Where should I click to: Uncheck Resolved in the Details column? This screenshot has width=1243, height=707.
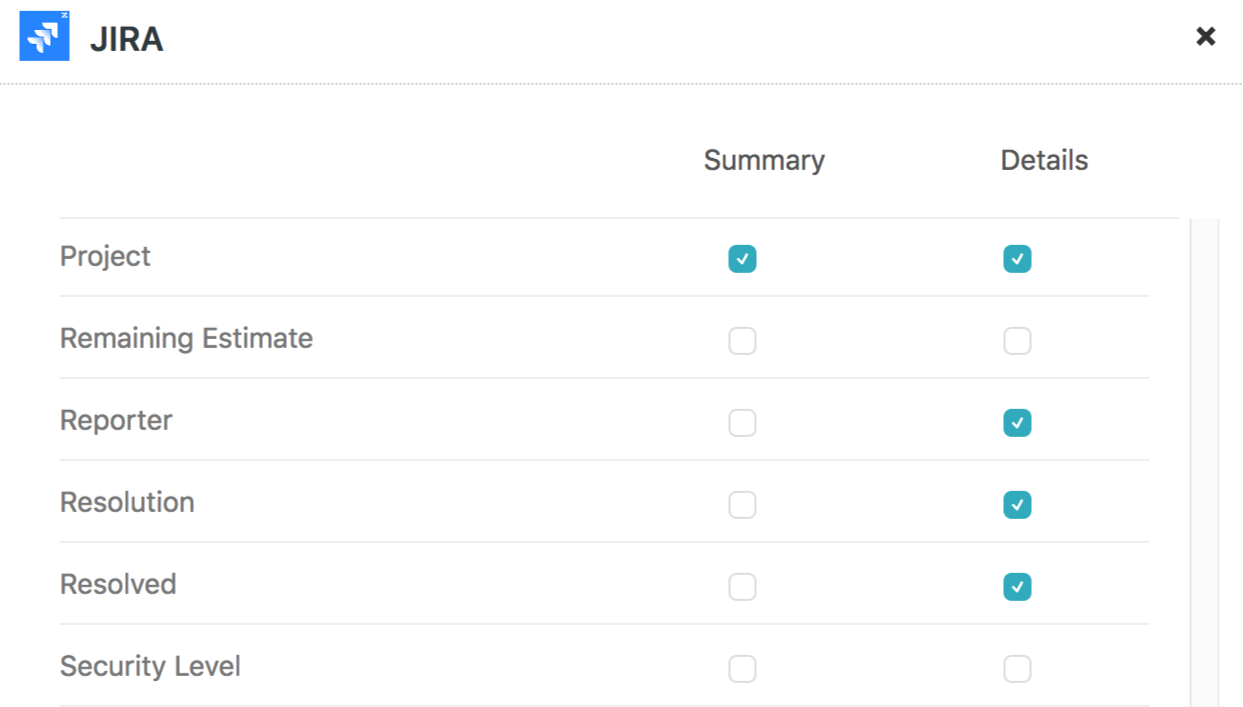pos(1017,587)
